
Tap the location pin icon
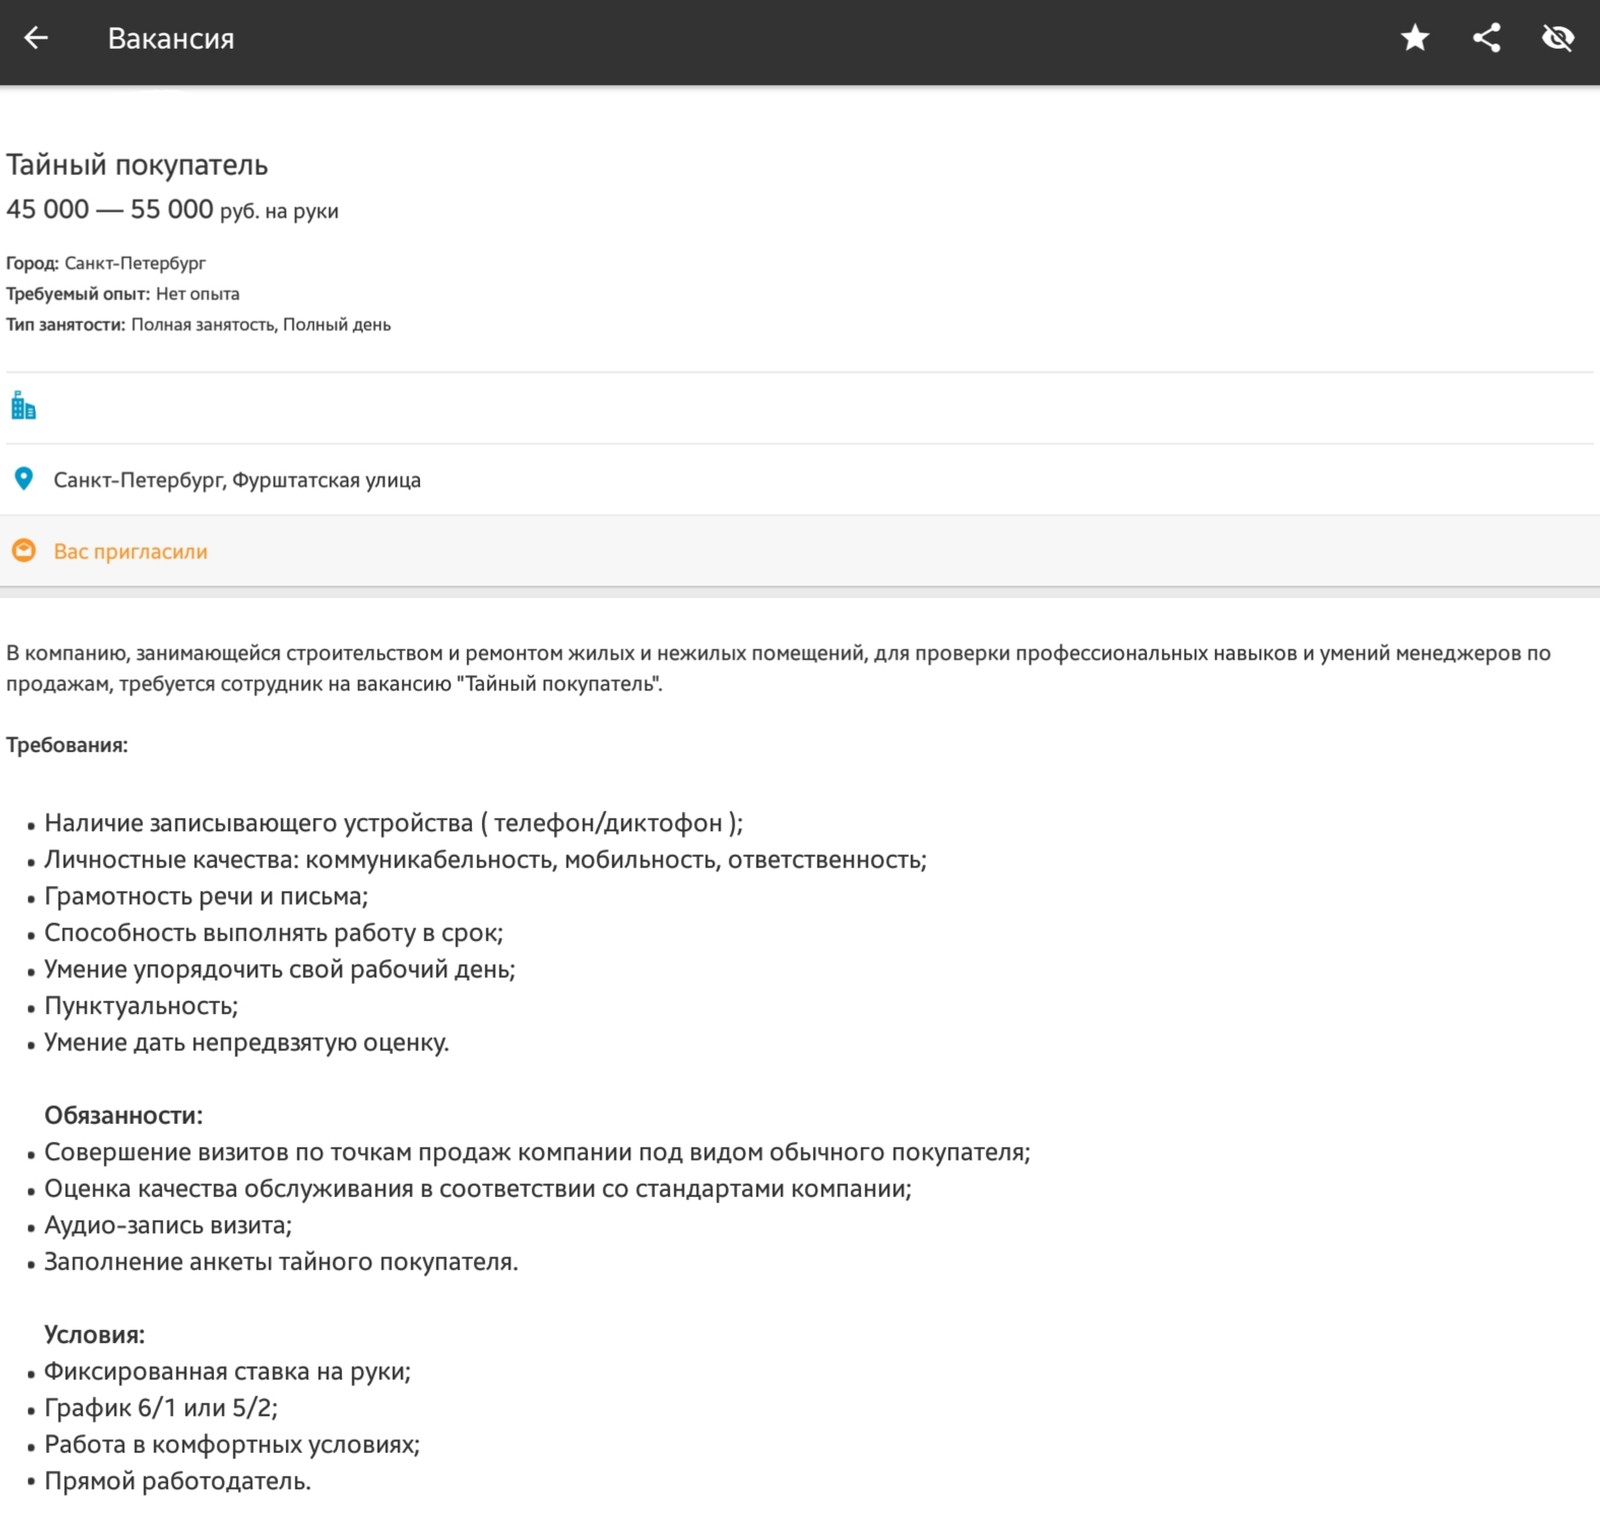pyautogui.click(x=23, y=479)
